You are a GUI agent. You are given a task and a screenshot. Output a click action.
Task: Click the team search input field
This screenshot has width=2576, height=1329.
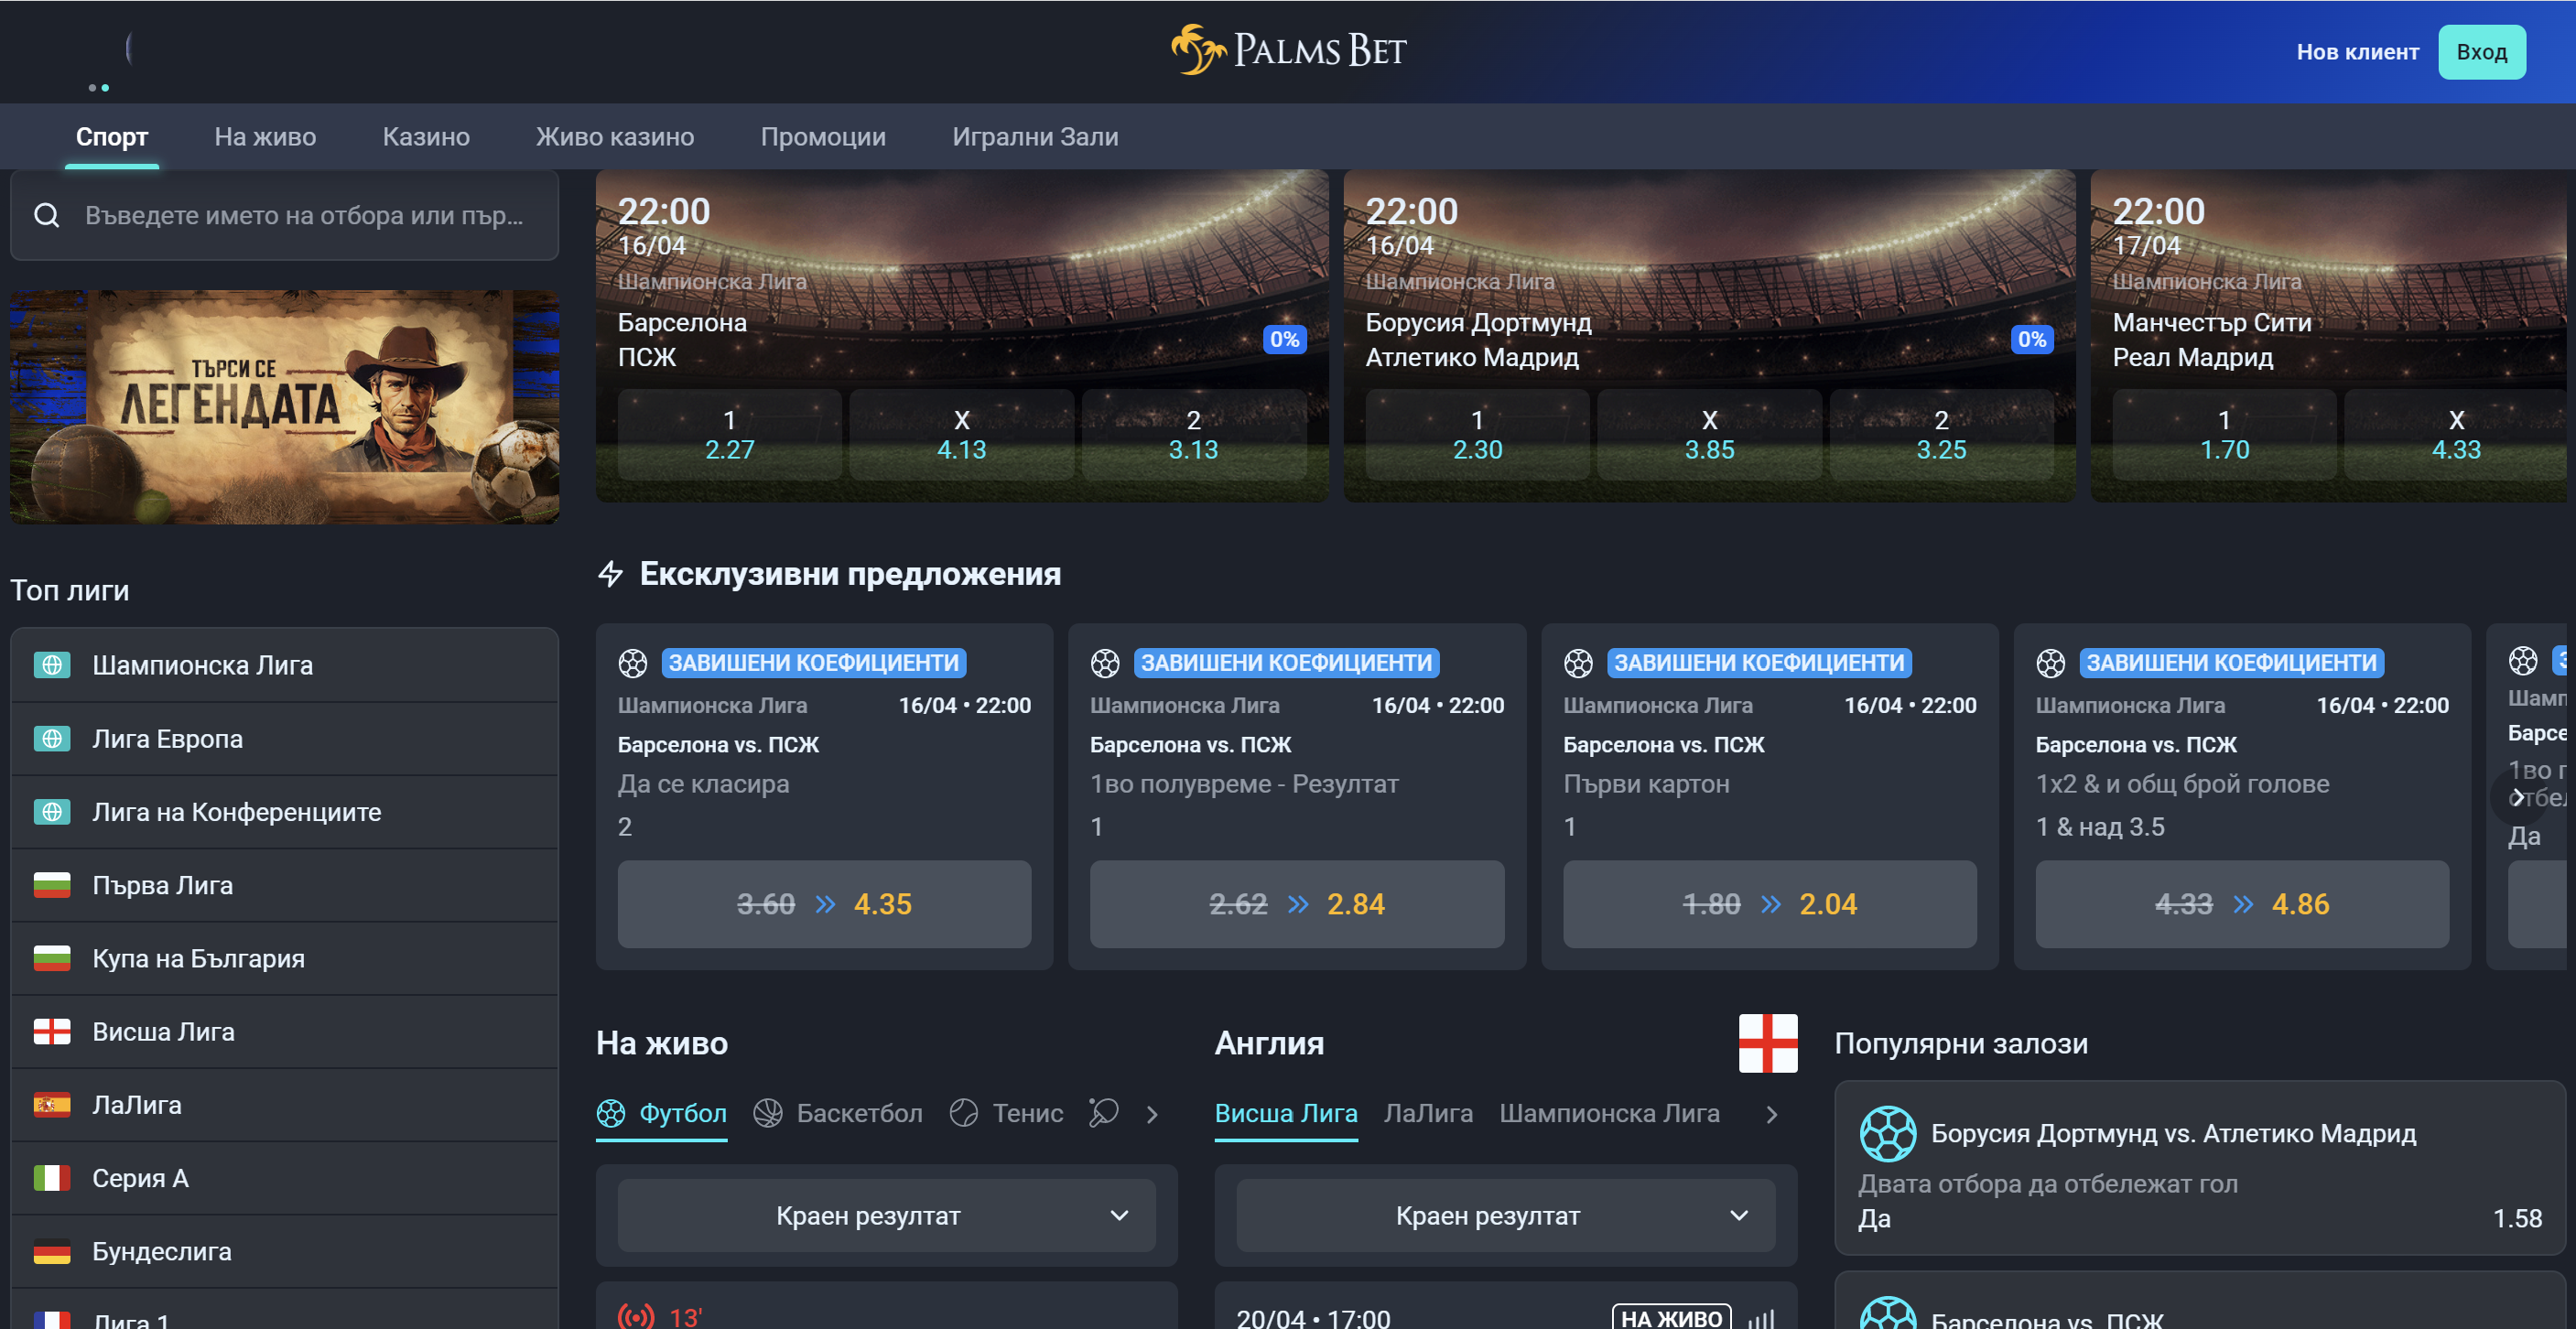click(284, 215)
